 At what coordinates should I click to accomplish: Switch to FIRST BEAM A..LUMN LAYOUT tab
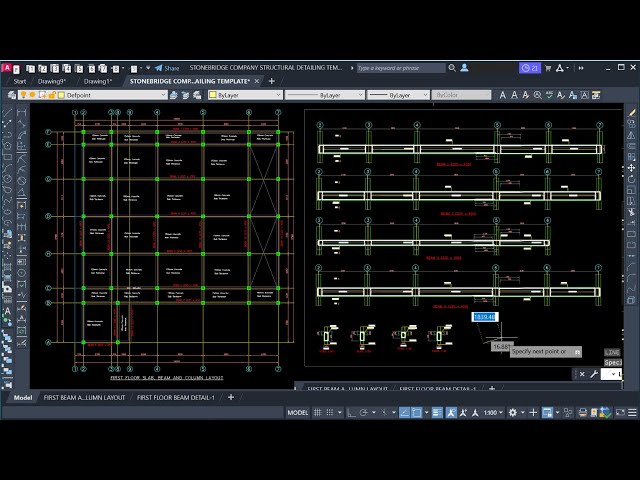[84, 398]
